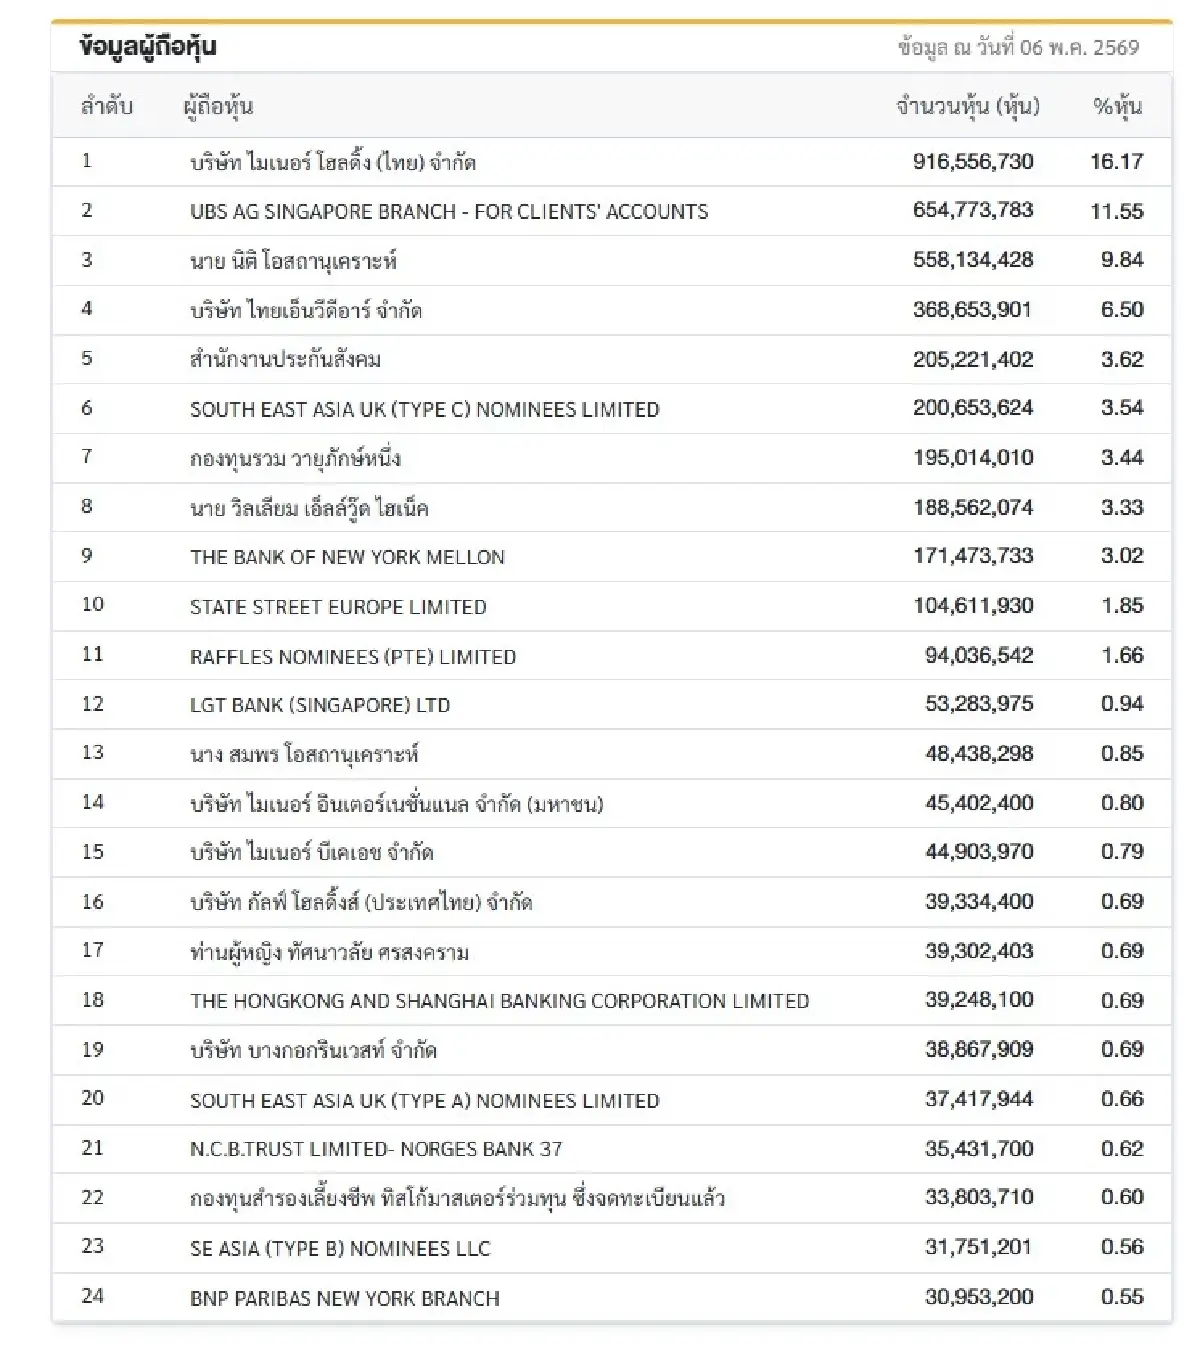Click the ผู้ถือหุ้น column header

point(218,106)
